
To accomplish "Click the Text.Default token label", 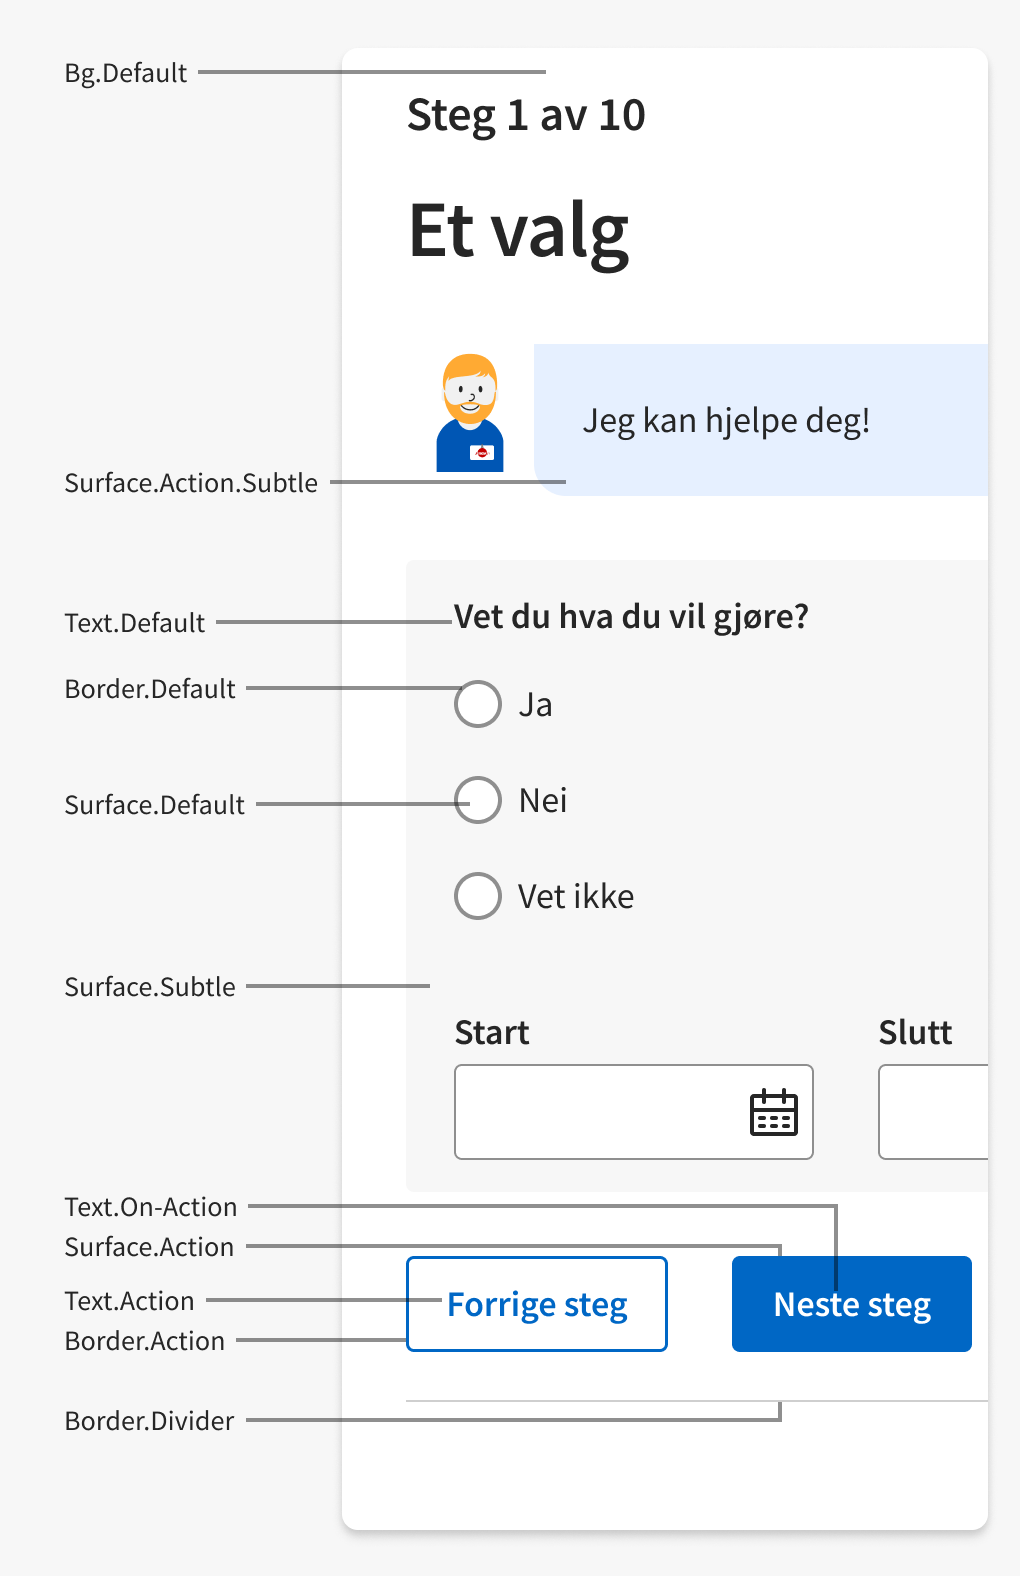I will (134, 621).
